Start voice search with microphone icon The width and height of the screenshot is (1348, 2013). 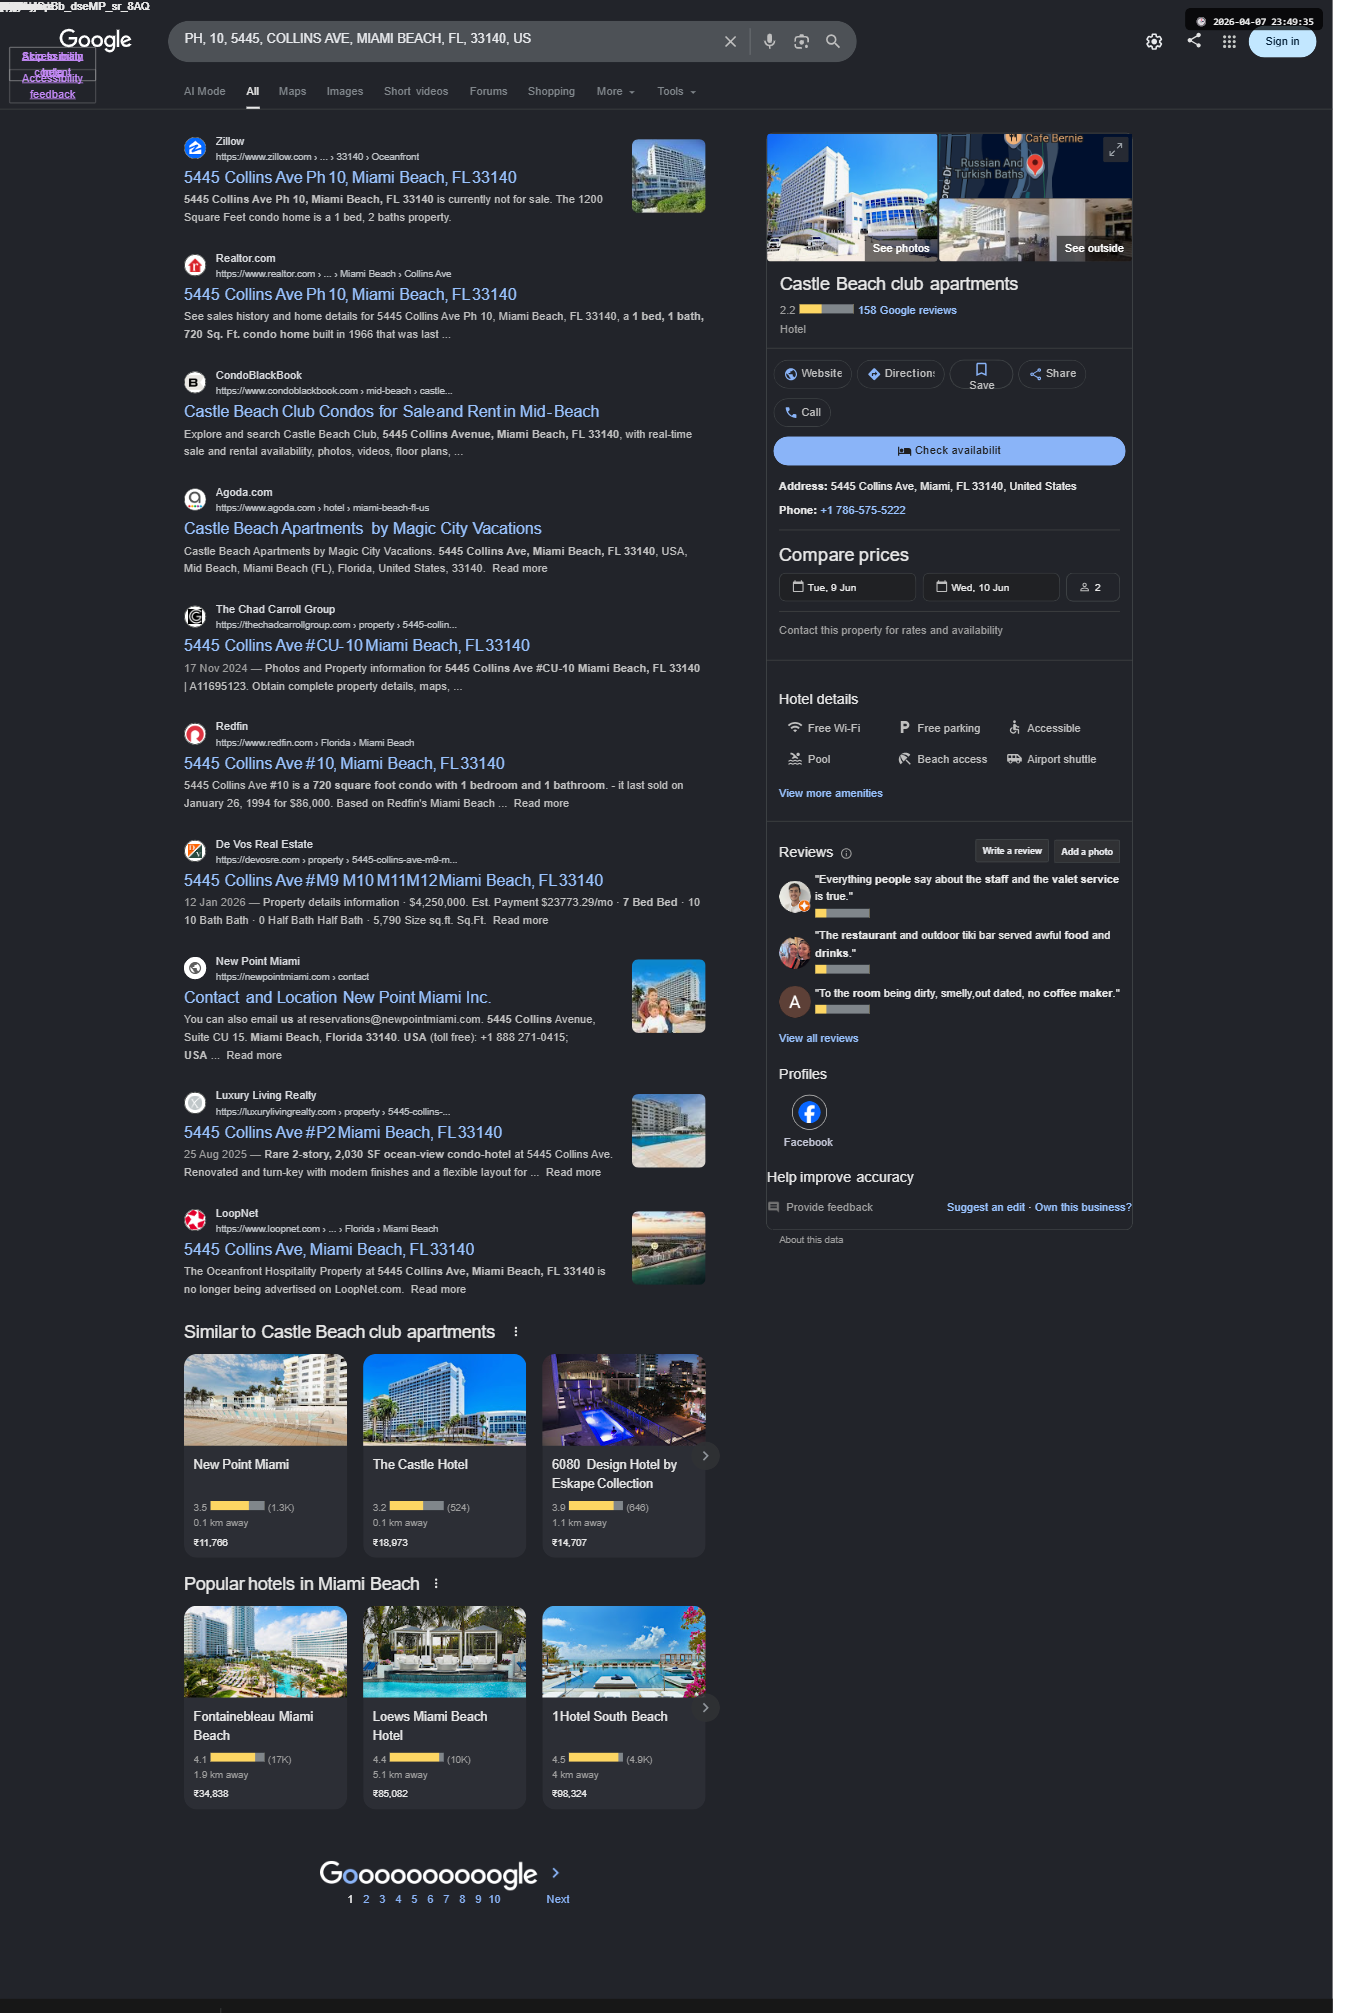769,42
